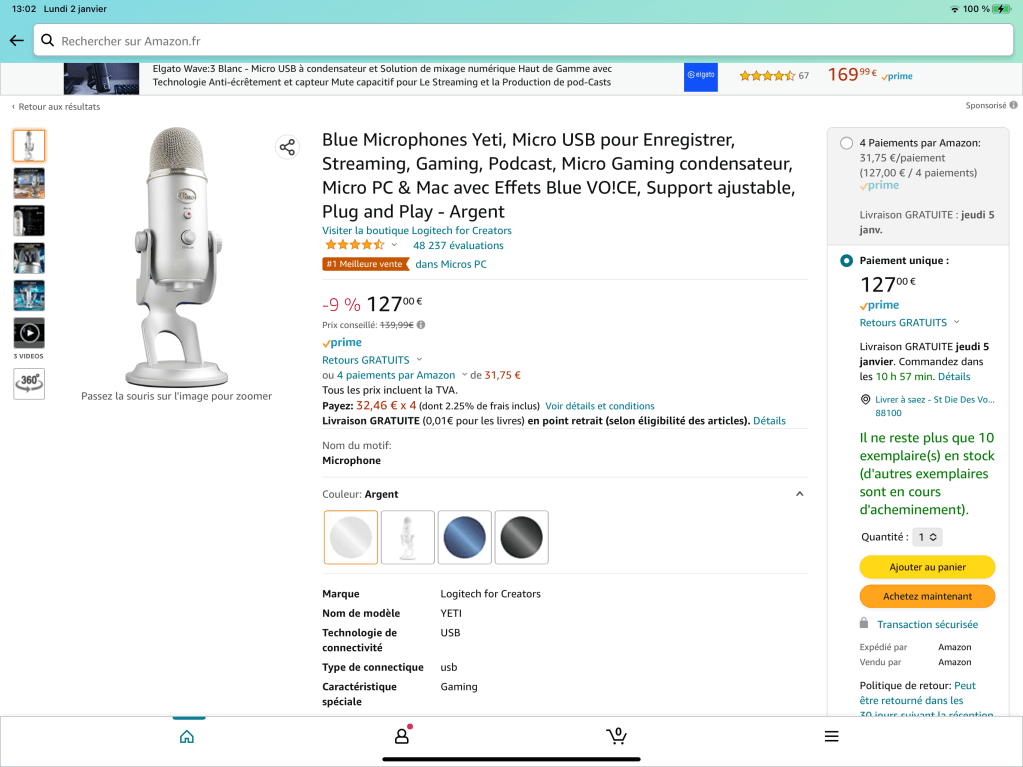The image size is (1023, 767).
Task: Open the Quantité dropdown
Action: 927,537
